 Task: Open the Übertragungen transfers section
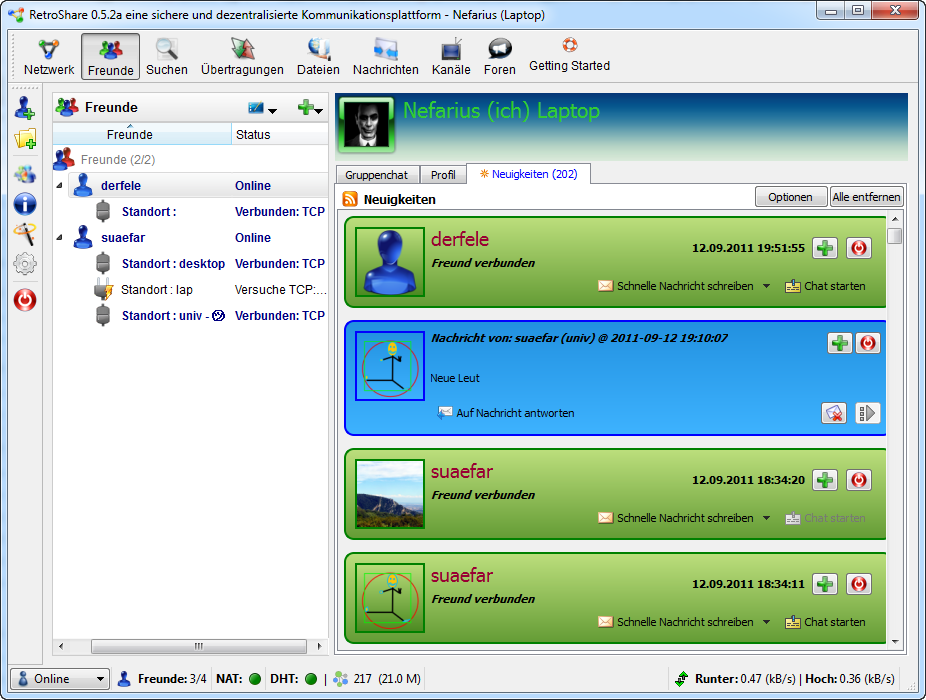pos(242,56)
